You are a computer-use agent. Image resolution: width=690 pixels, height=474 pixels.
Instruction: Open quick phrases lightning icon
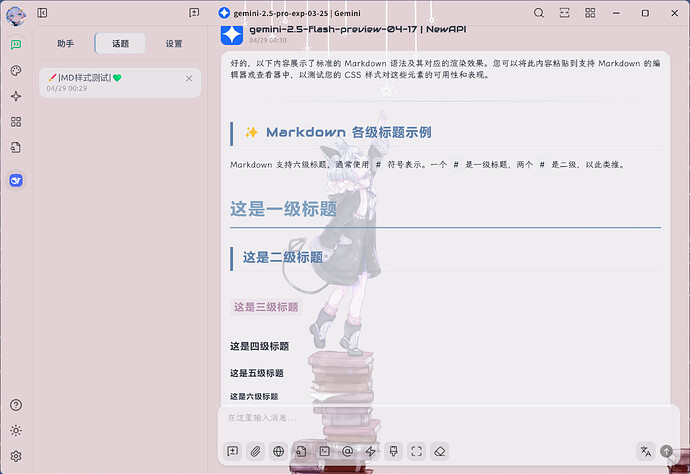(x=371, y=451)
